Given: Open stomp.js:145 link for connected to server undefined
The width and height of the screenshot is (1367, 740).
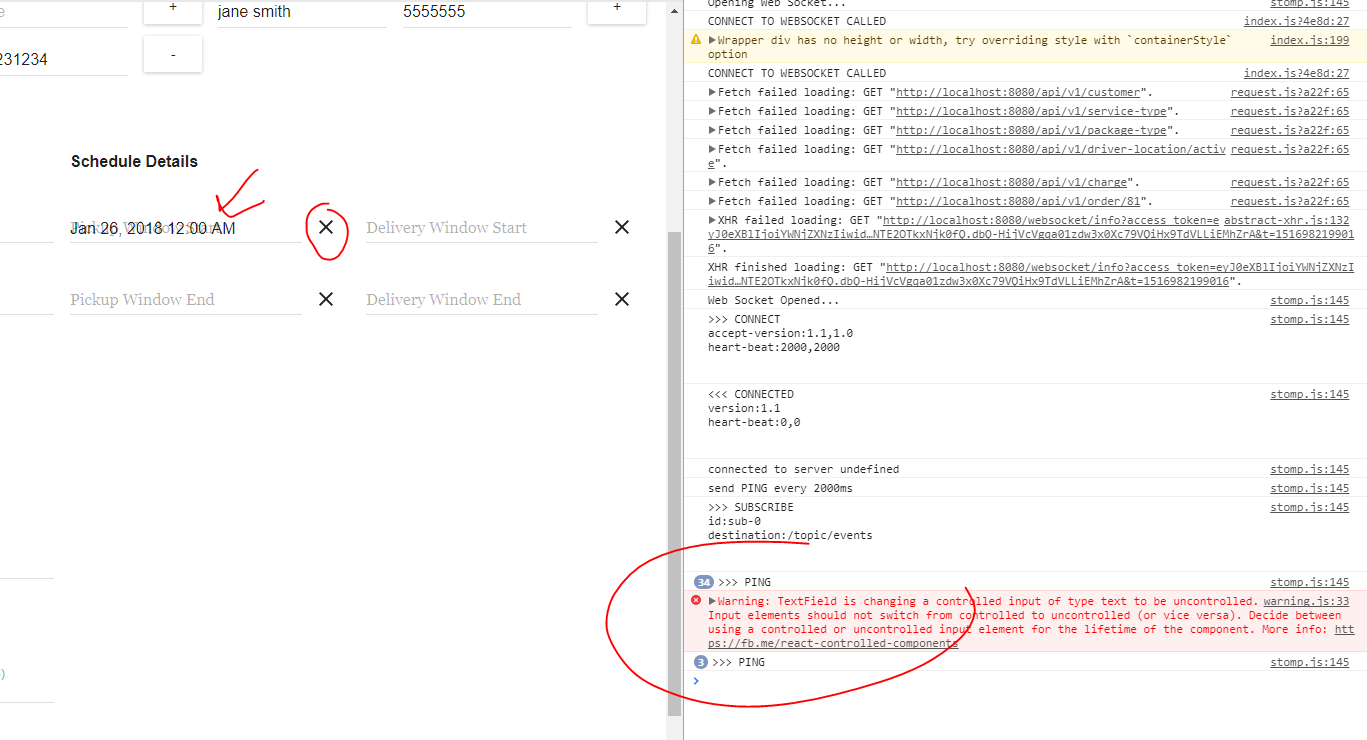Looking at the screenshot, I should click(x=1310, y=469).
